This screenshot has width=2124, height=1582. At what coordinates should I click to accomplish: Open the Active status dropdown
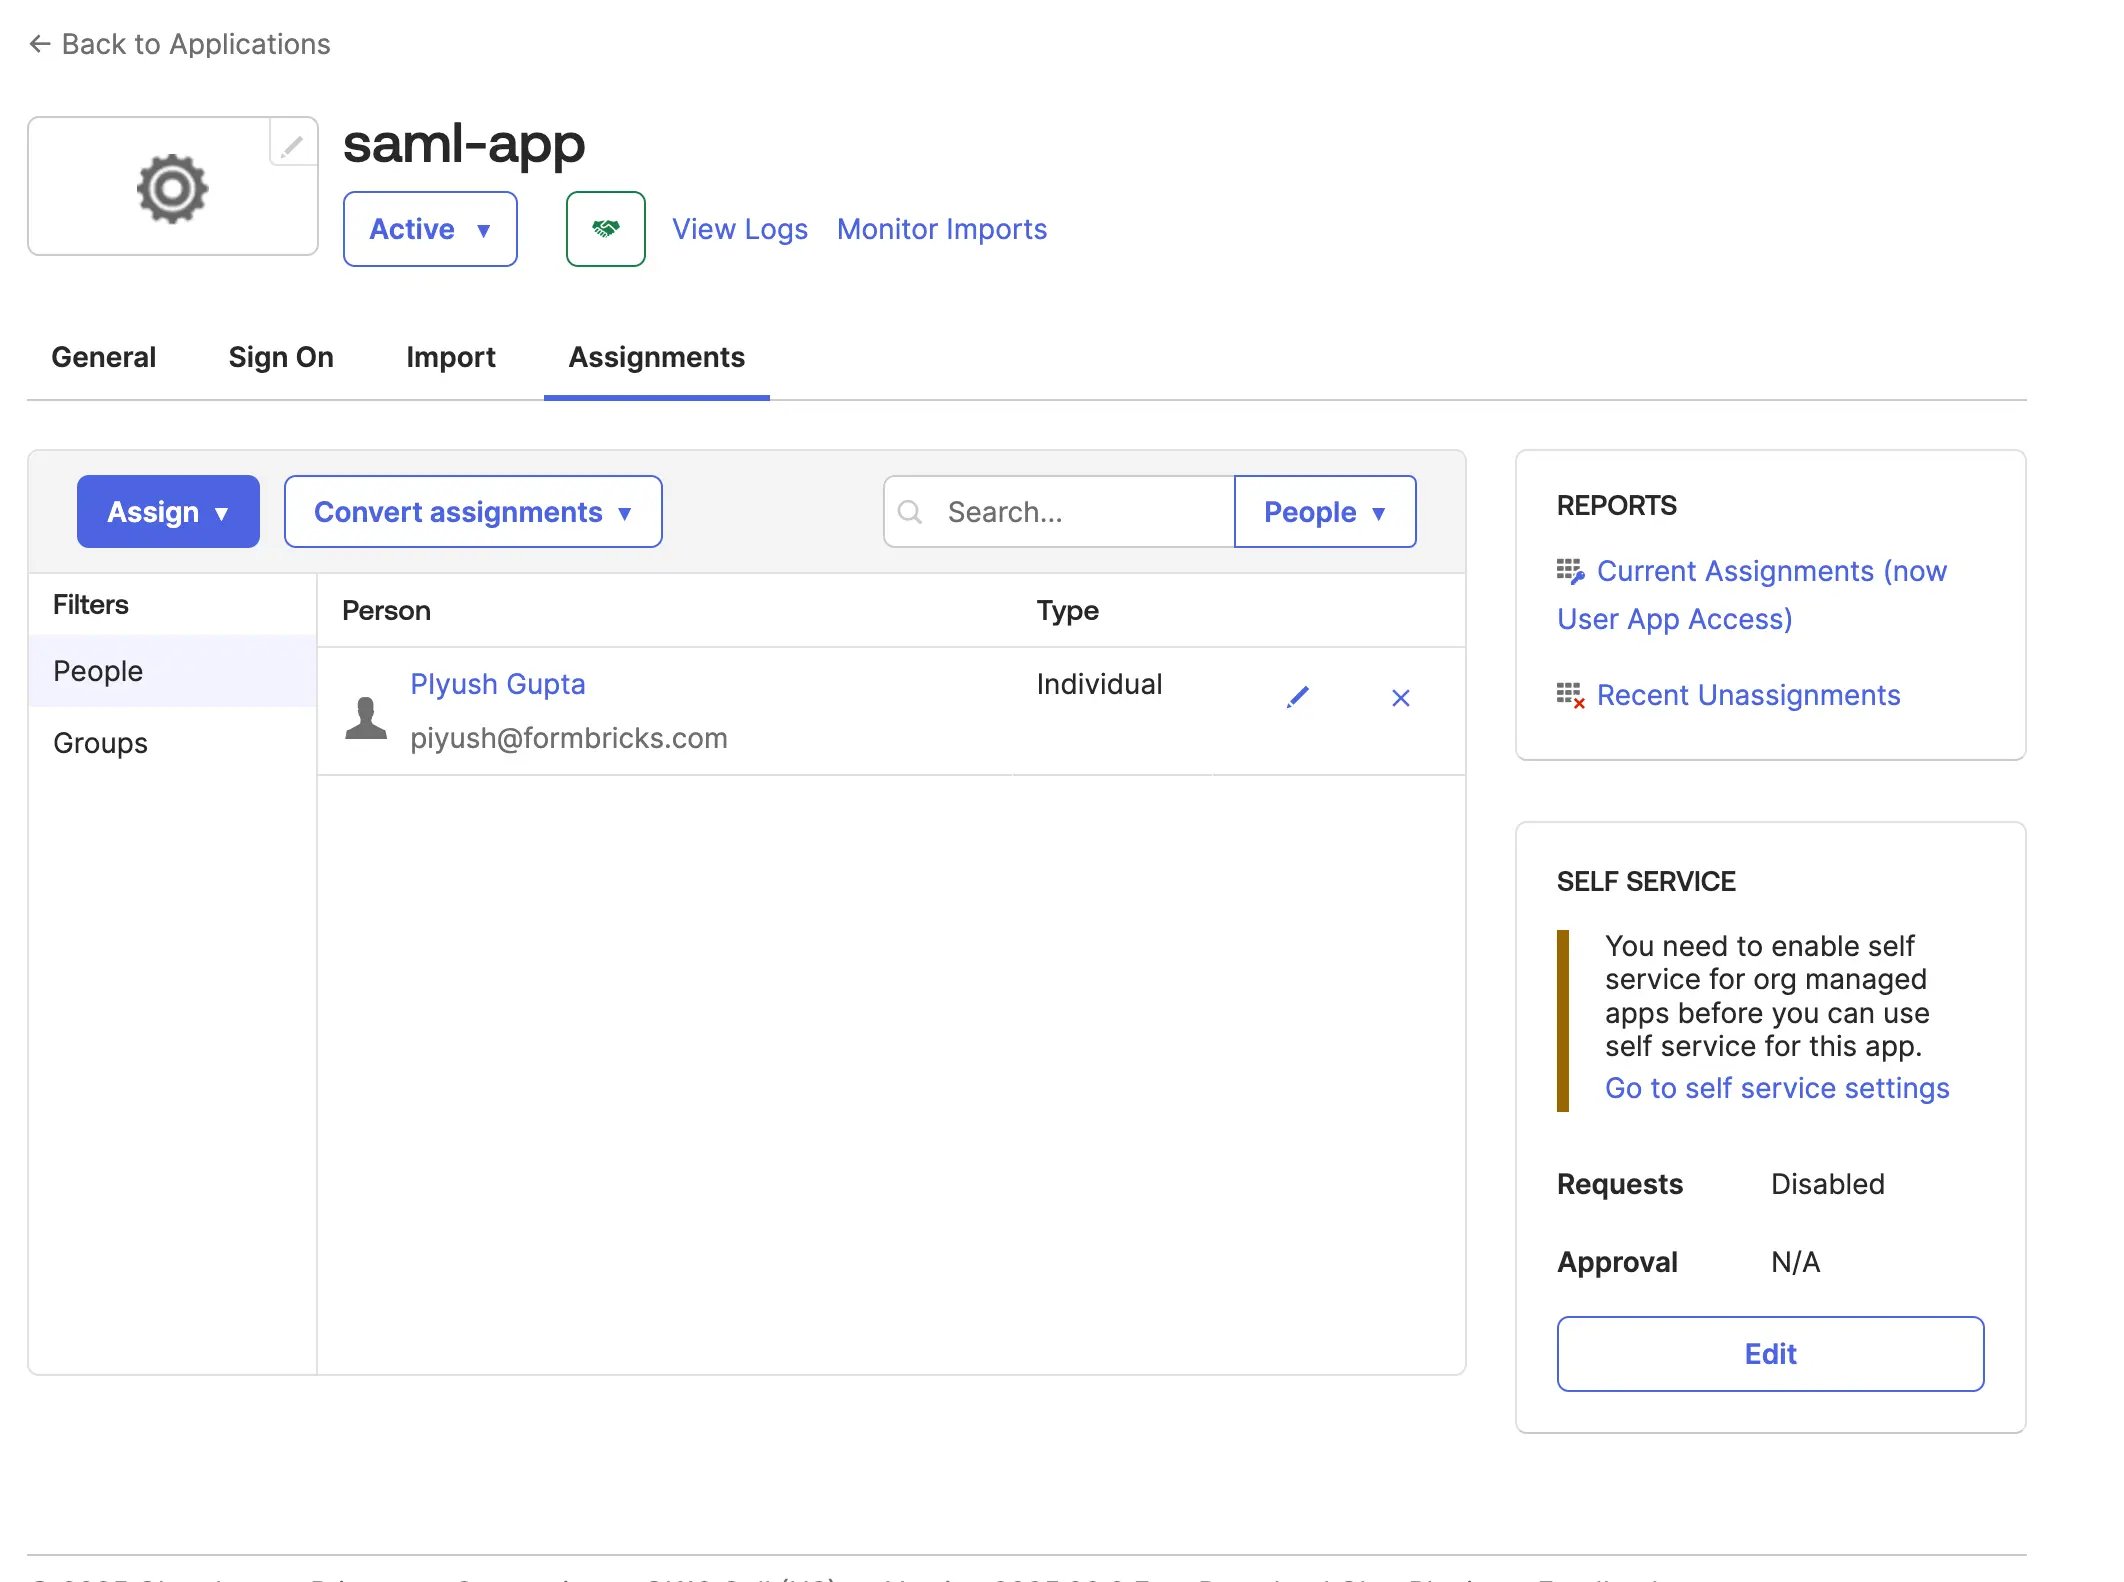point(430,229)
